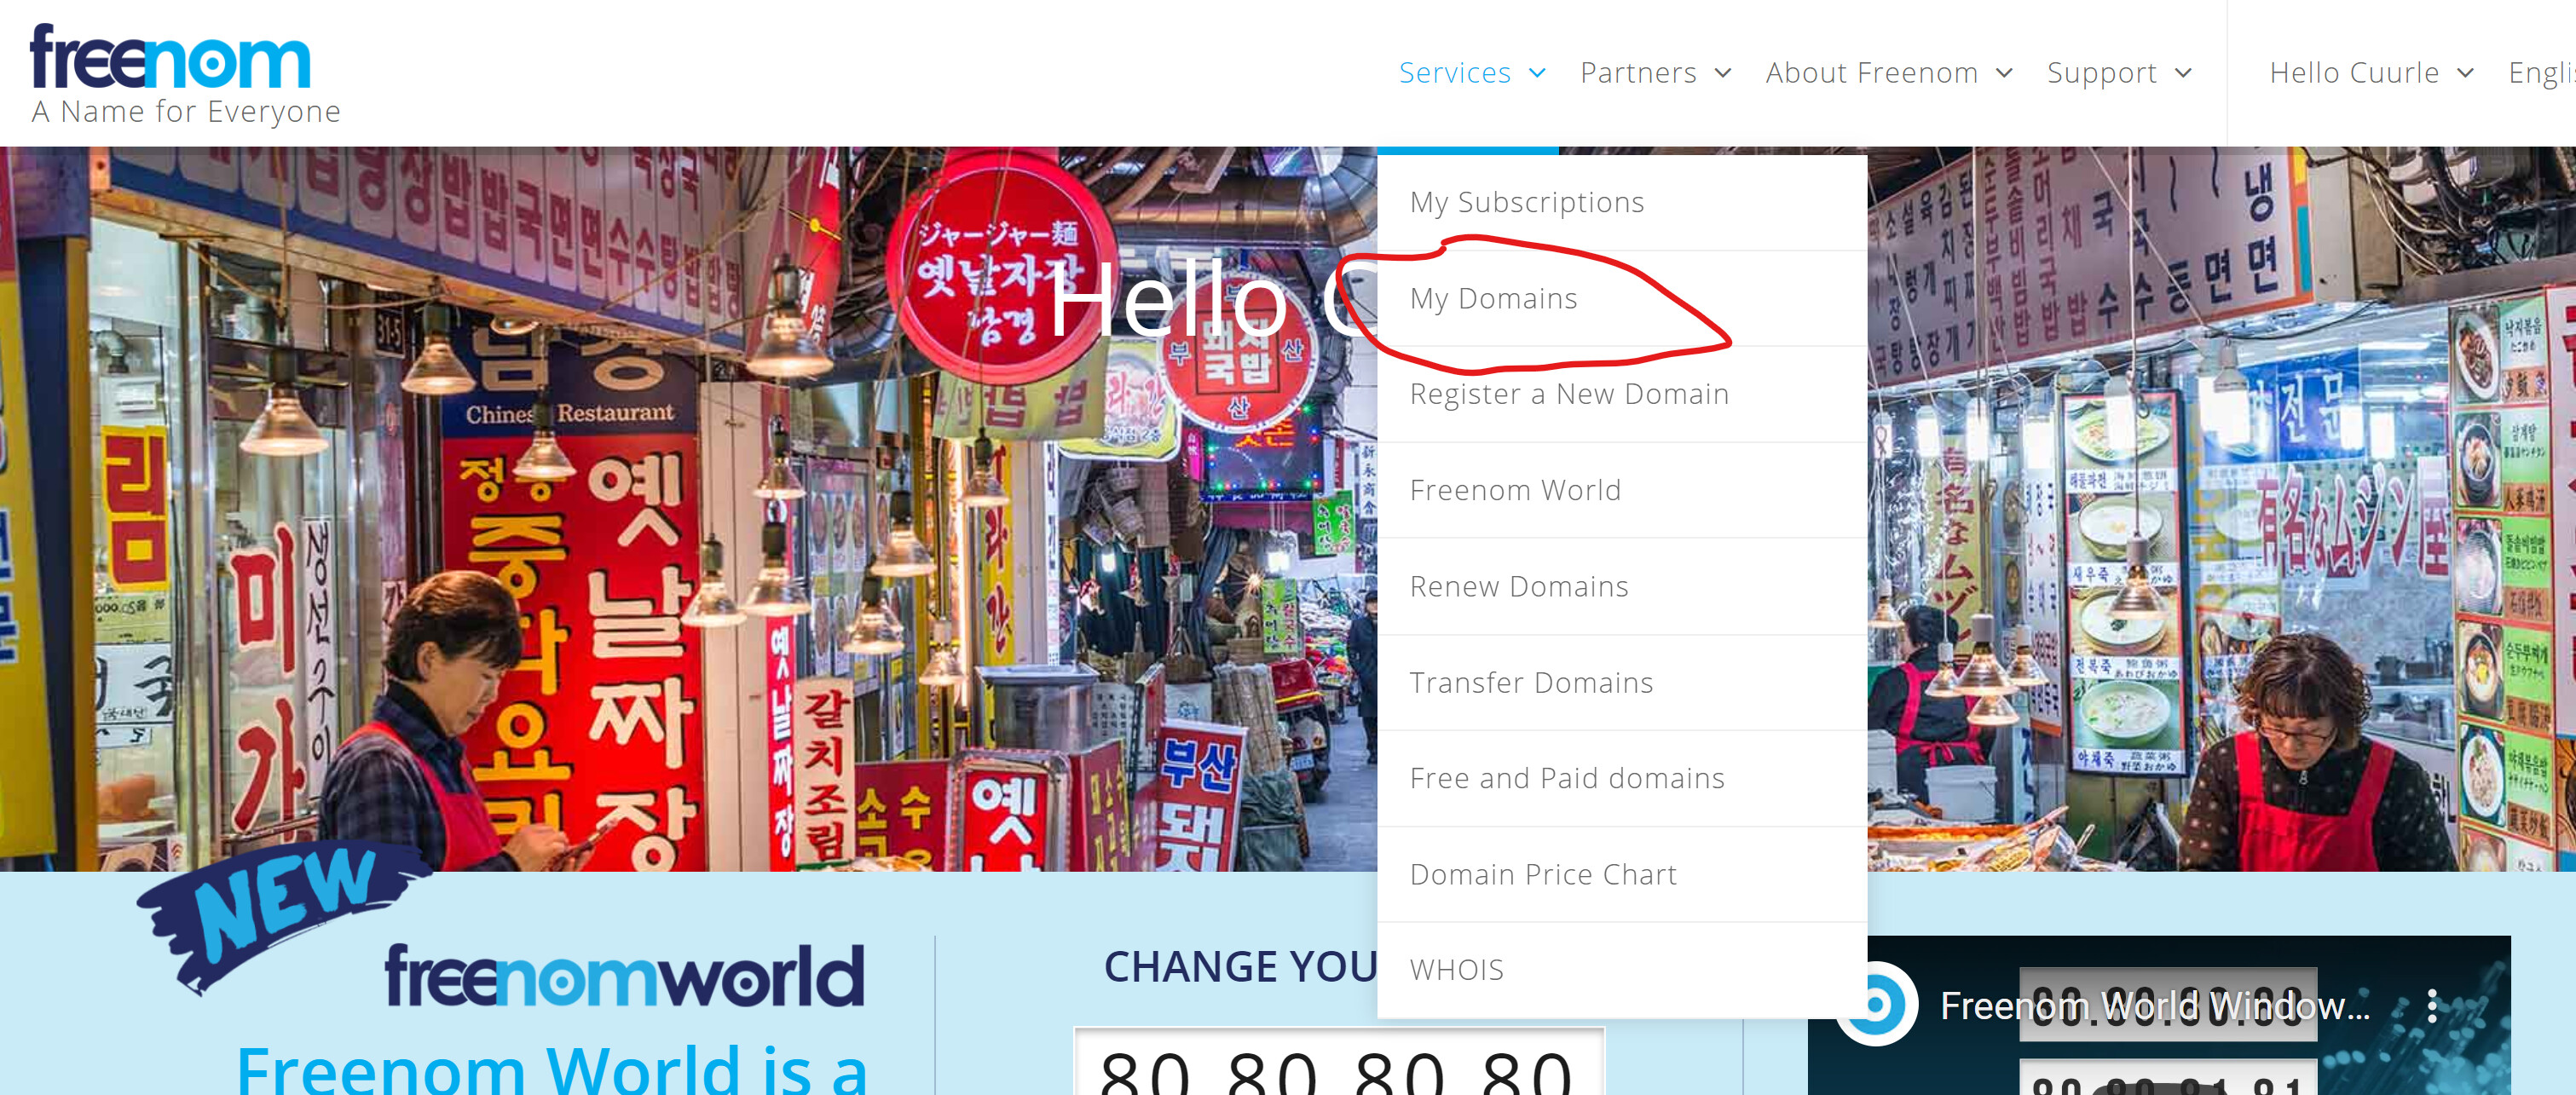Expand the Support chevron arrow
The width and height of the screenshot is (2576, 1095).
tap(2183, 73)
